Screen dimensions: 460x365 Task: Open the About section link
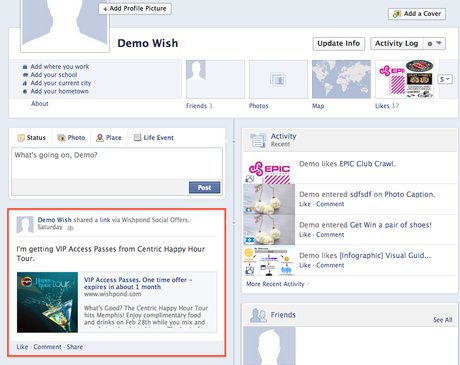[x=40, y=104]
